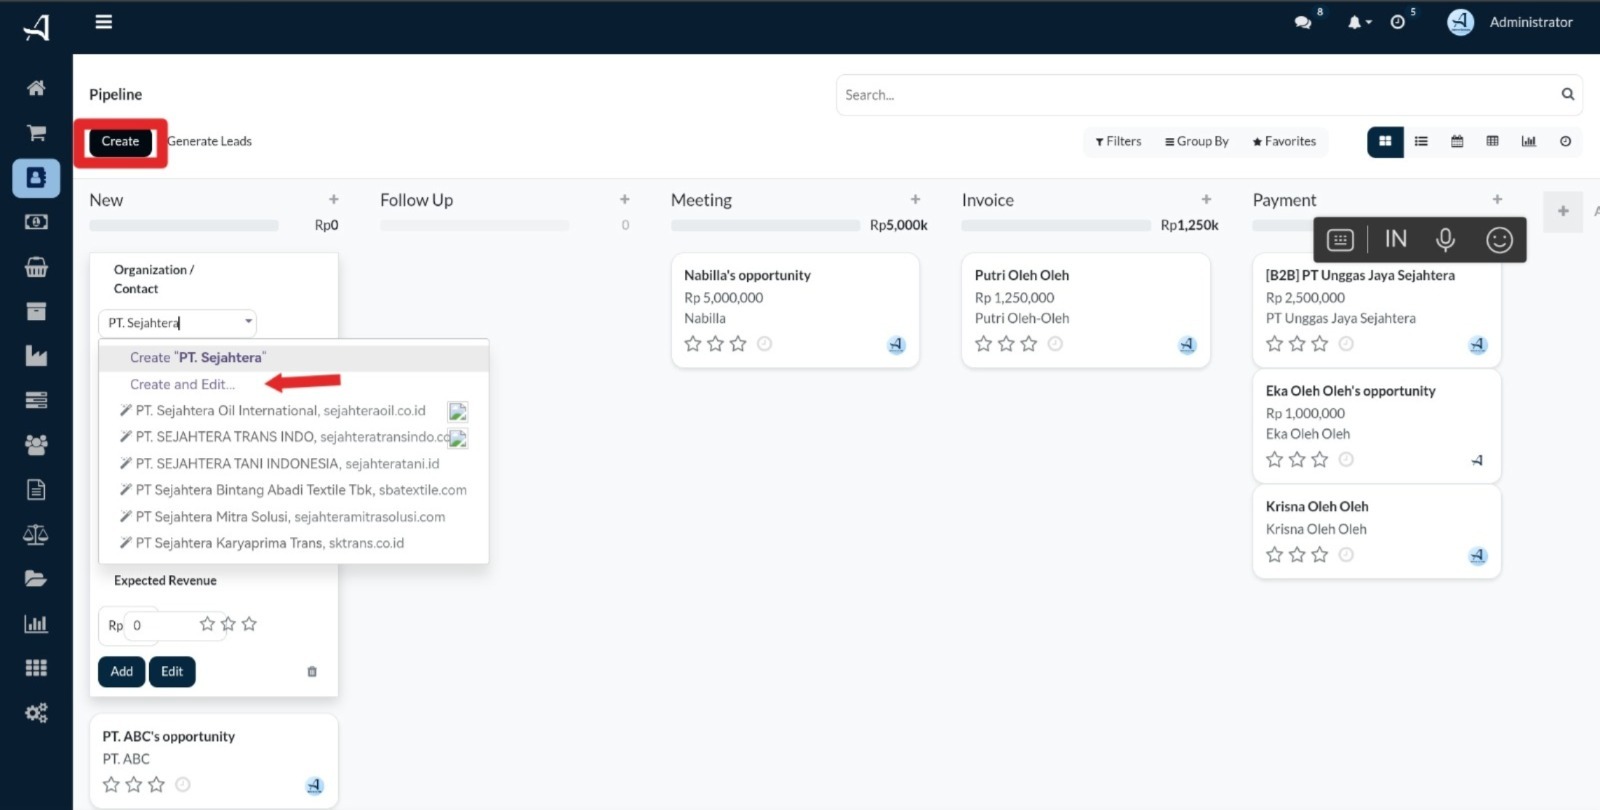Image resolution: width=1600 pixels, height=810 pixels.
Task: Open the emoji picker on input overlay
Action: click(1499, 240)
